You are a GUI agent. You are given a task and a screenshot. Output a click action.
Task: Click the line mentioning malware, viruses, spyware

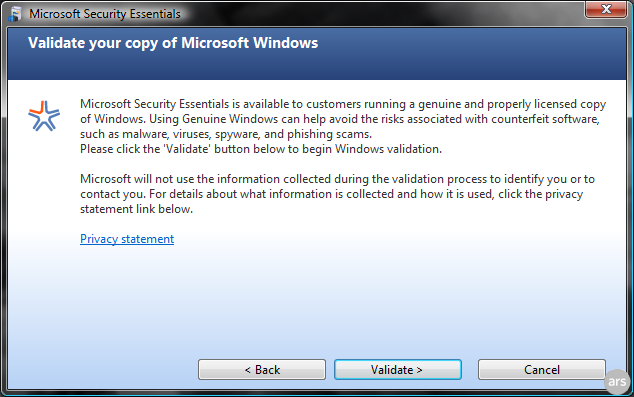coord(226,134)
